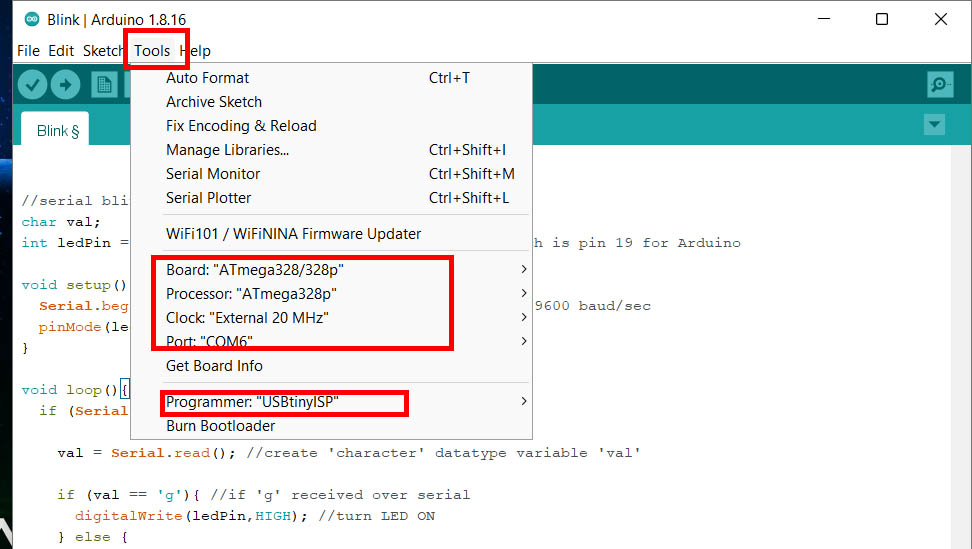Select Board: "ATmega328/328p" entry
972x549 pixels.
(332, 270)
